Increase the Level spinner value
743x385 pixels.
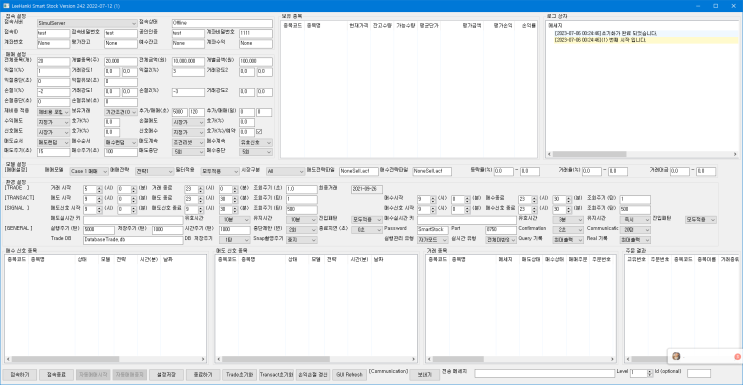coord(650,371)
